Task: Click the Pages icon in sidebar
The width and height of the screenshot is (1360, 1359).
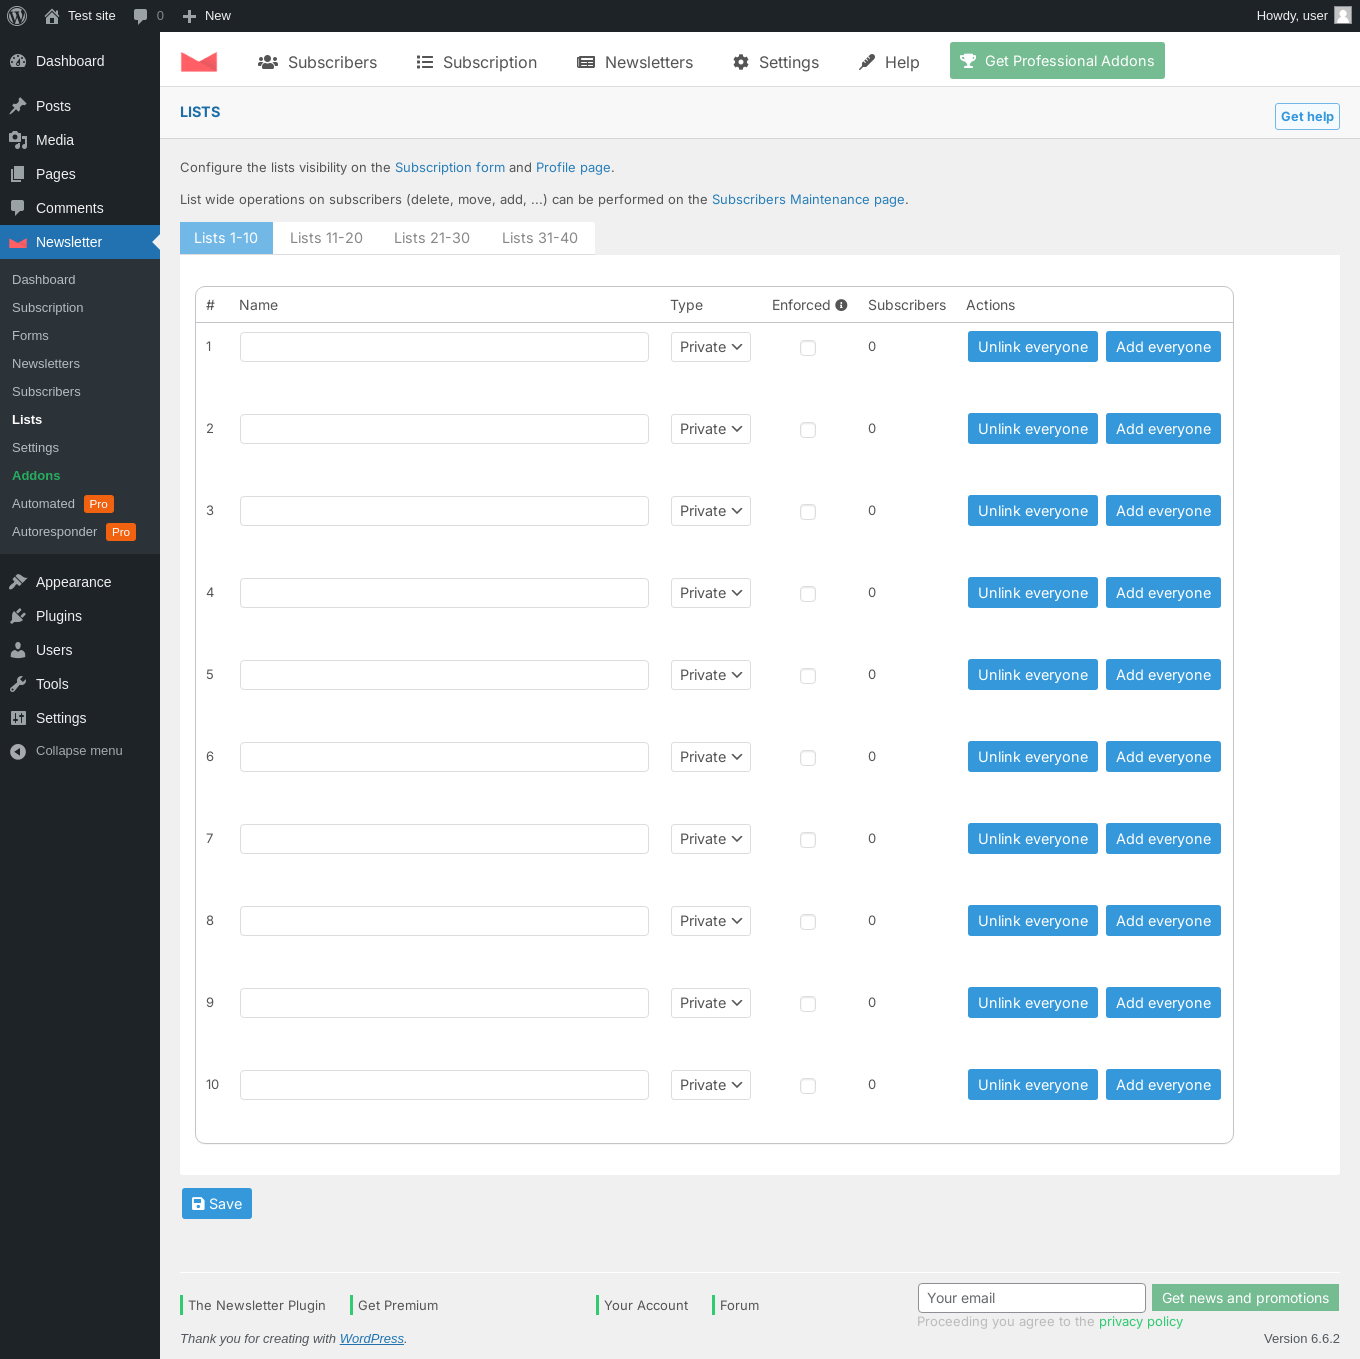Action: click(x=18, y=174)
